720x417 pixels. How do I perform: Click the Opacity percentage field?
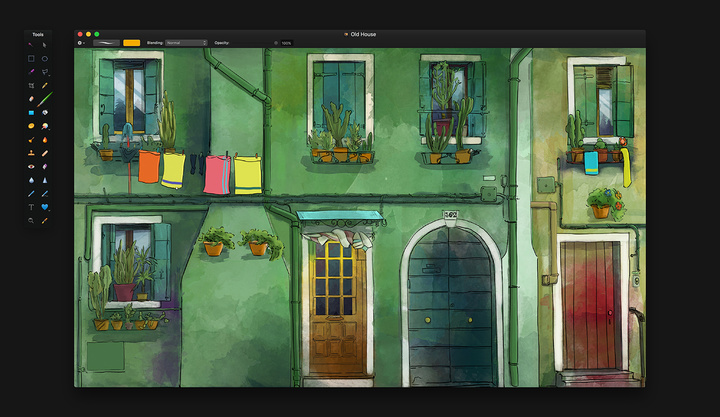(287, 43)
